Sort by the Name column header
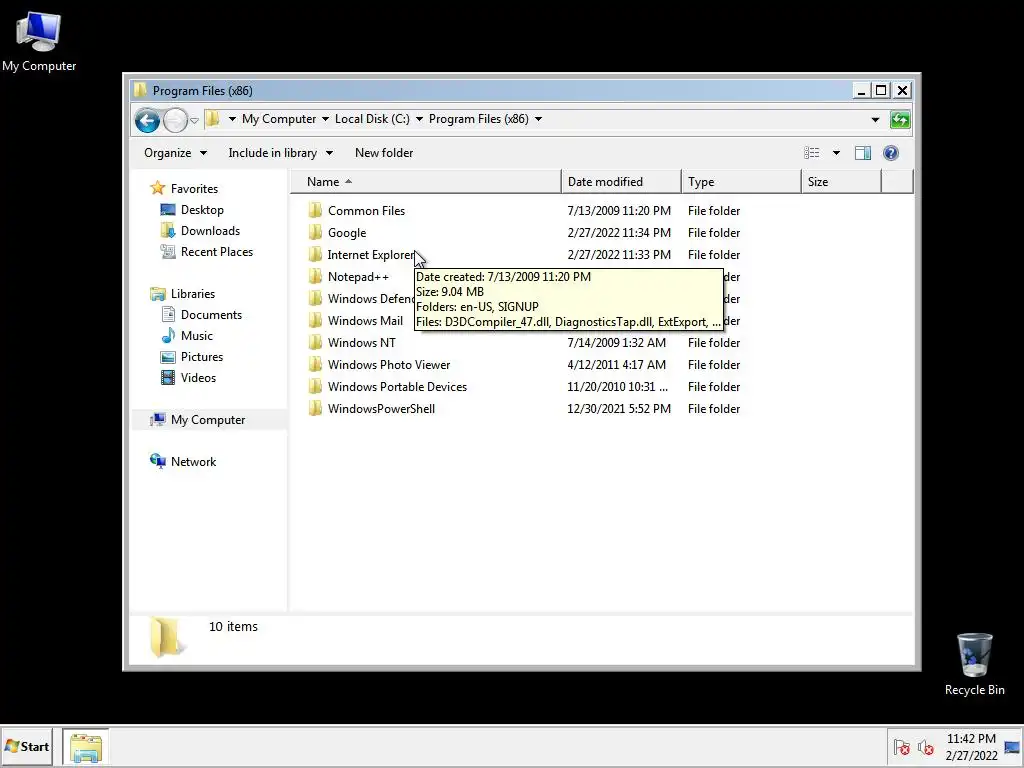The image size is (1024, 768). [426, 182]
